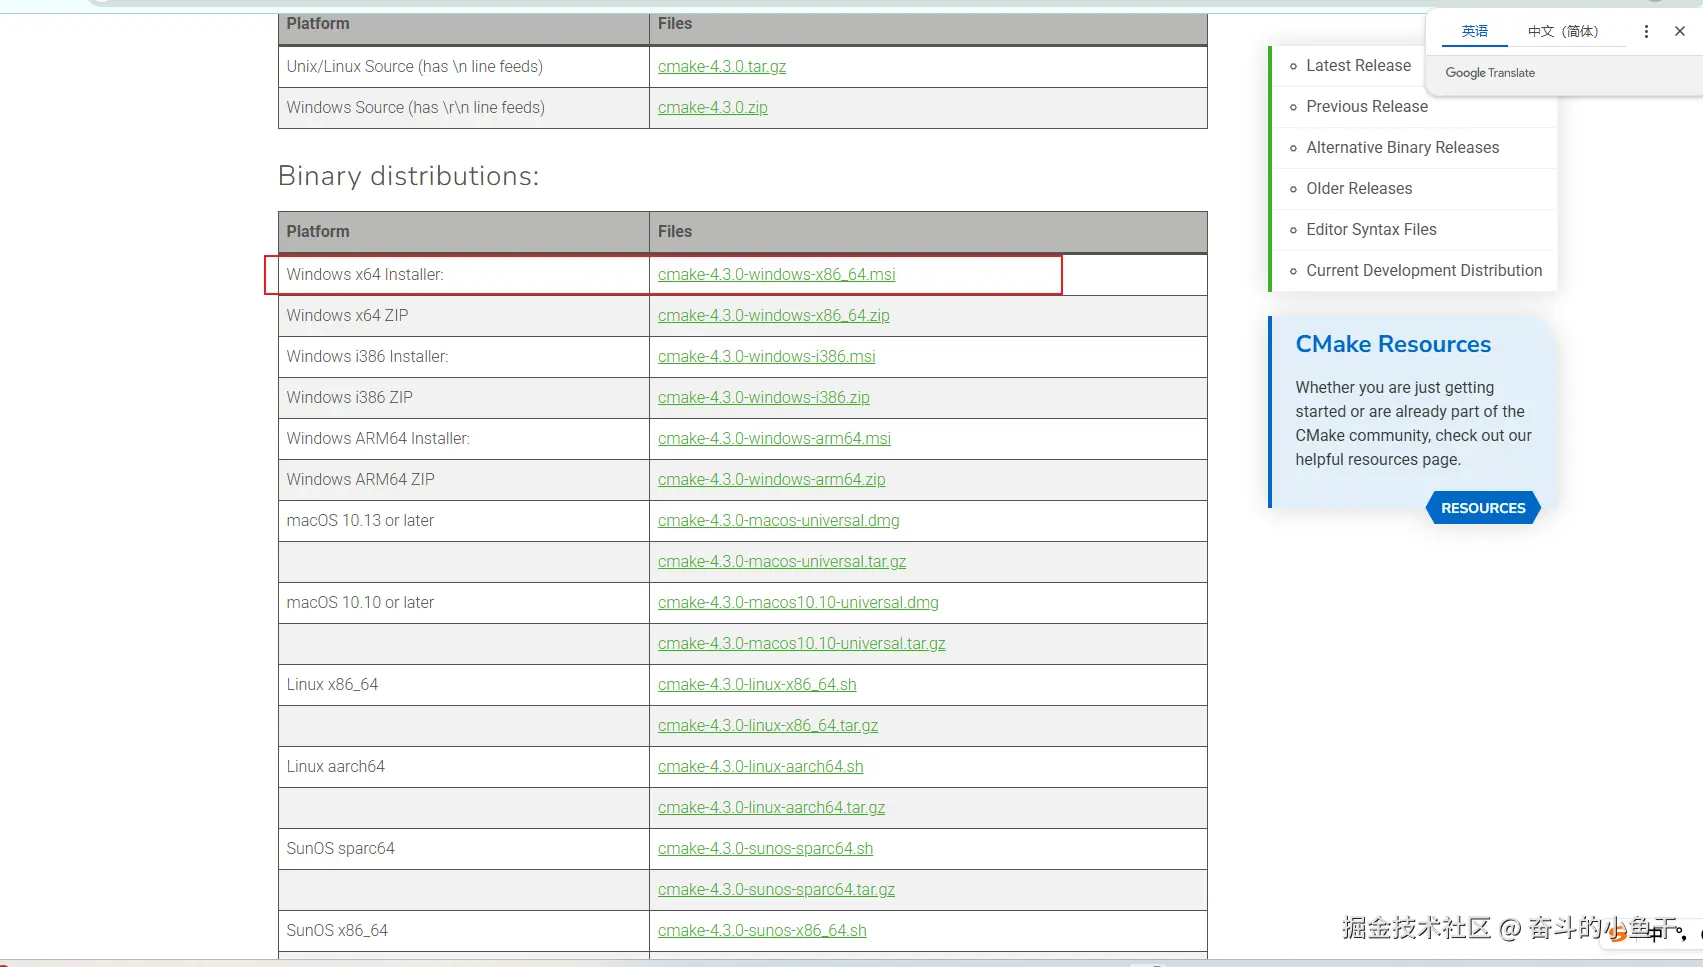The image size is (1703, 967).
Task: Download cmake-4.3.0-macos-universal.tar.gz
Action: click(782, 562)
